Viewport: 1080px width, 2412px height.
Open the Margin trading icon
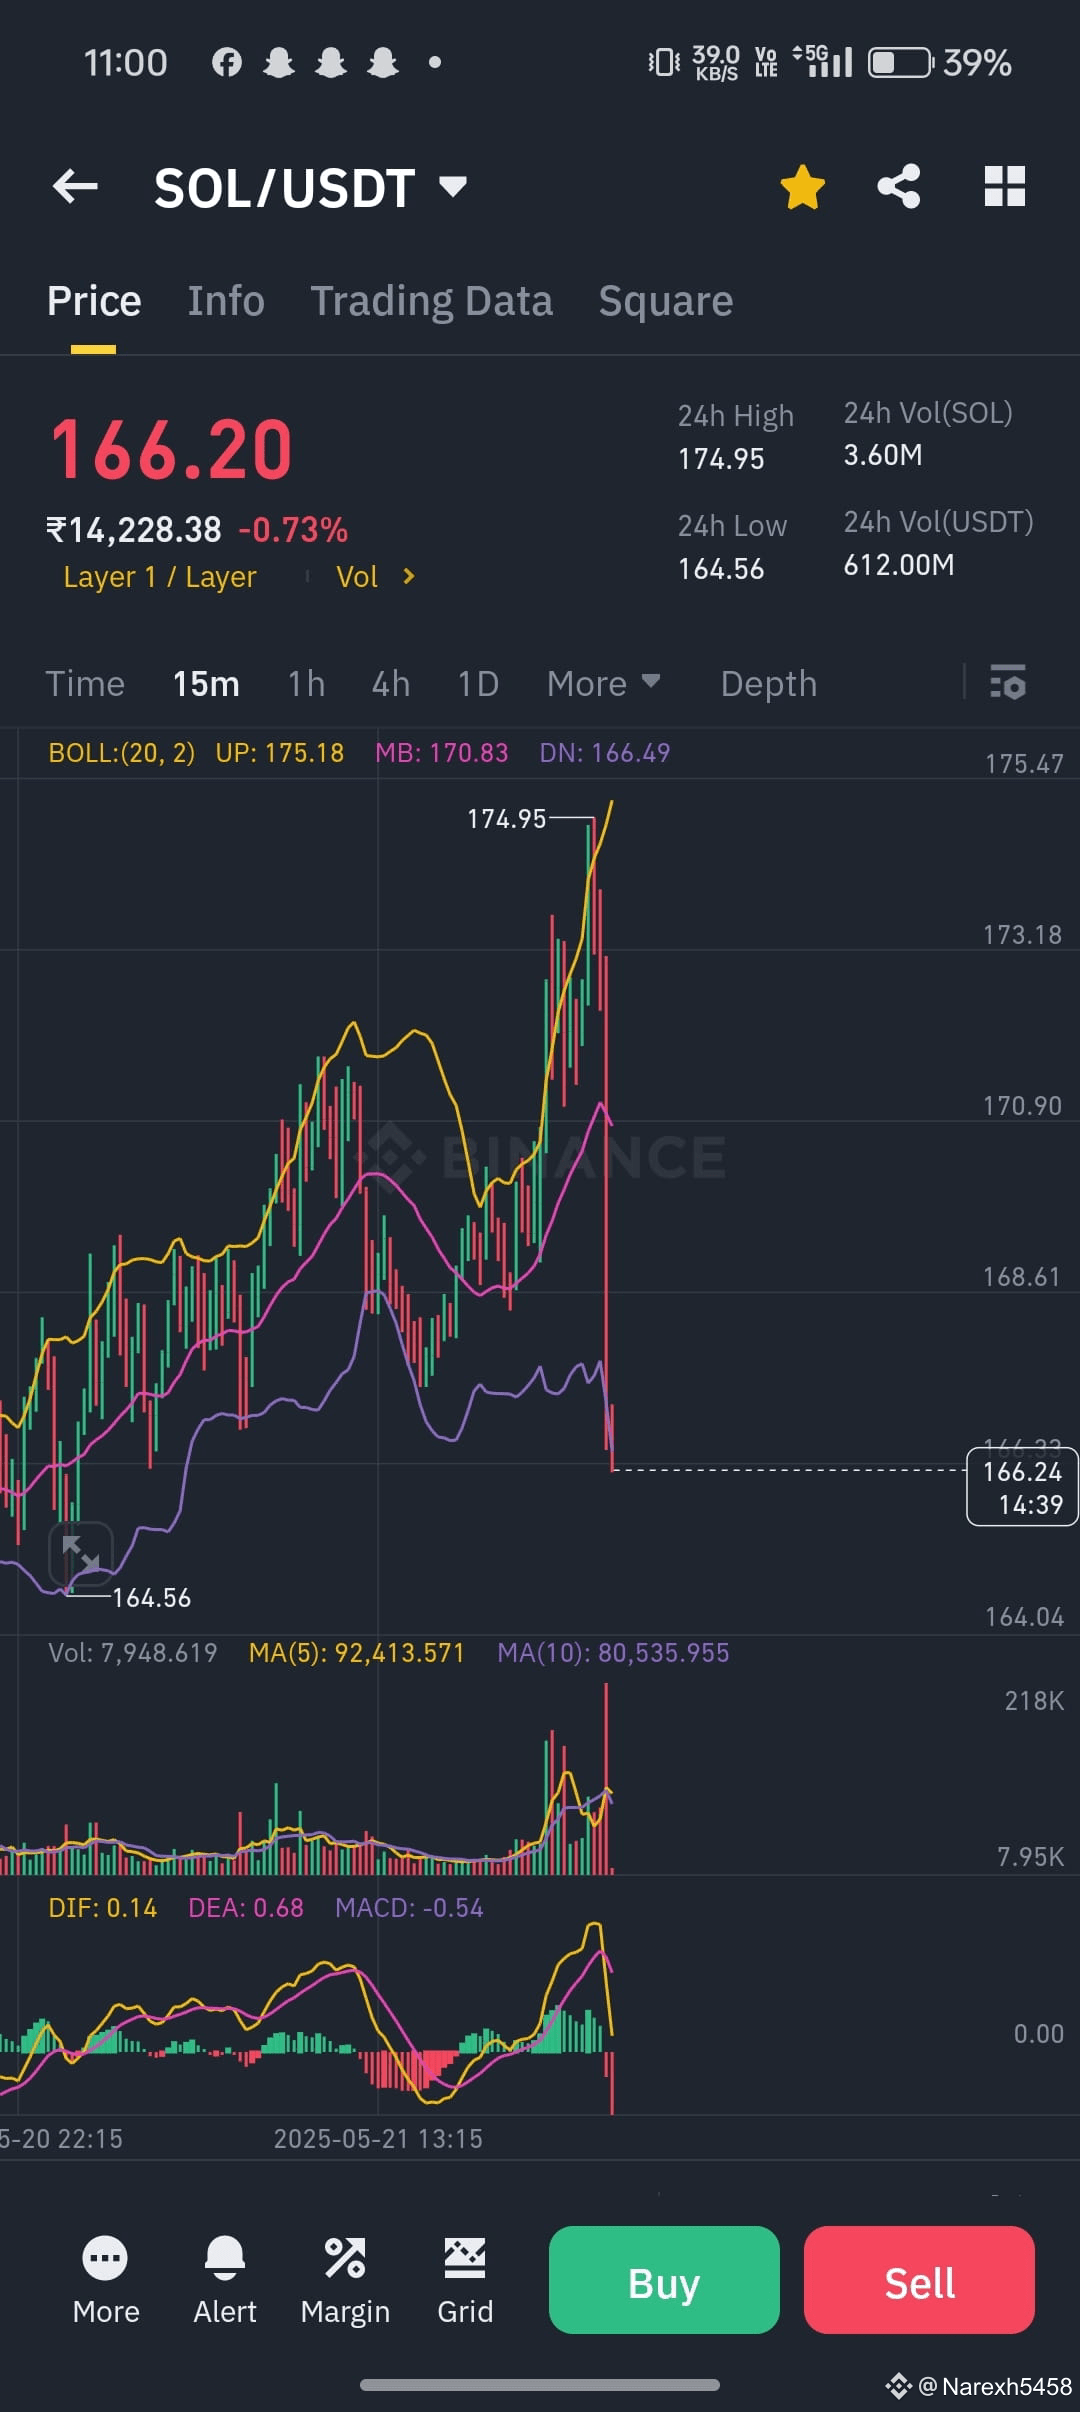(x=345, y=2259)
